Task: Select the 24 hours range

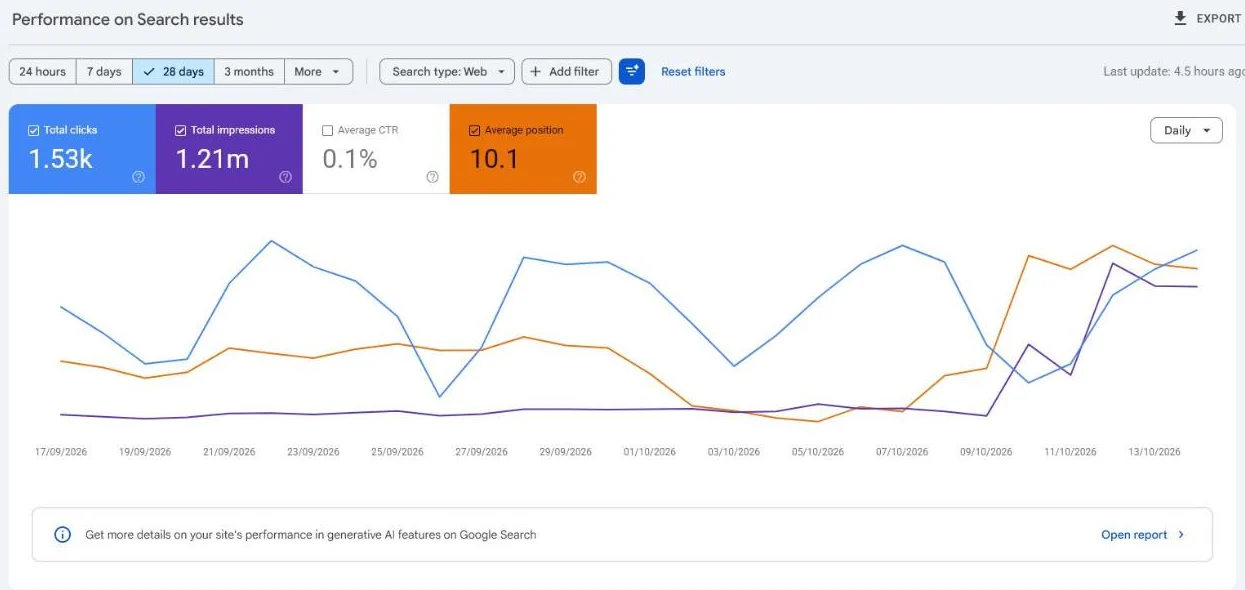Action: click(43, 71)
